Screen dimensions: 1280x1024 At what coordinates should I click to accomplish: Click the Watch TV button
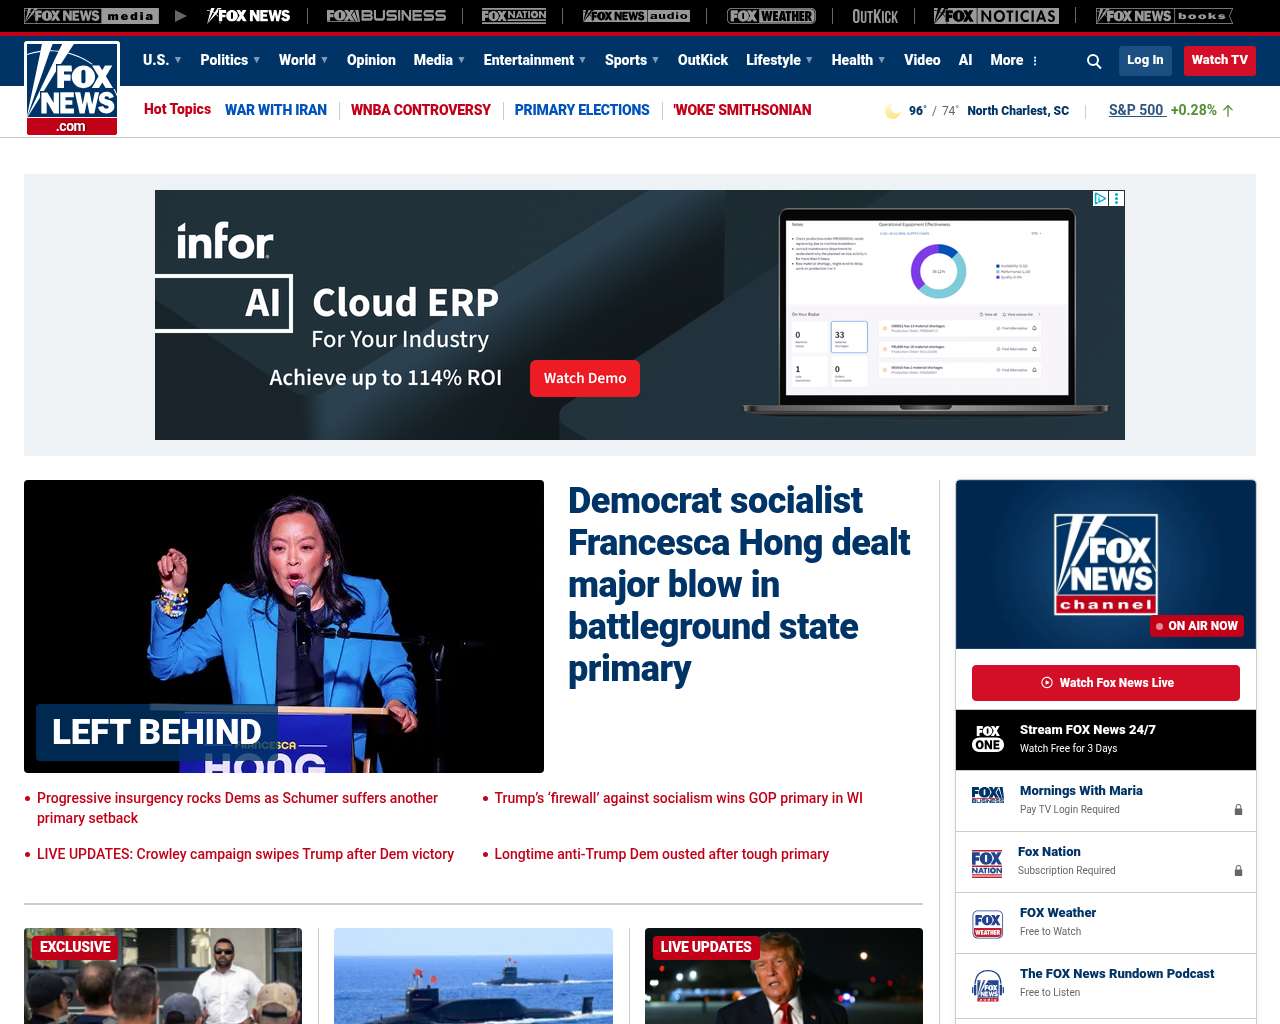(1220, 60)
